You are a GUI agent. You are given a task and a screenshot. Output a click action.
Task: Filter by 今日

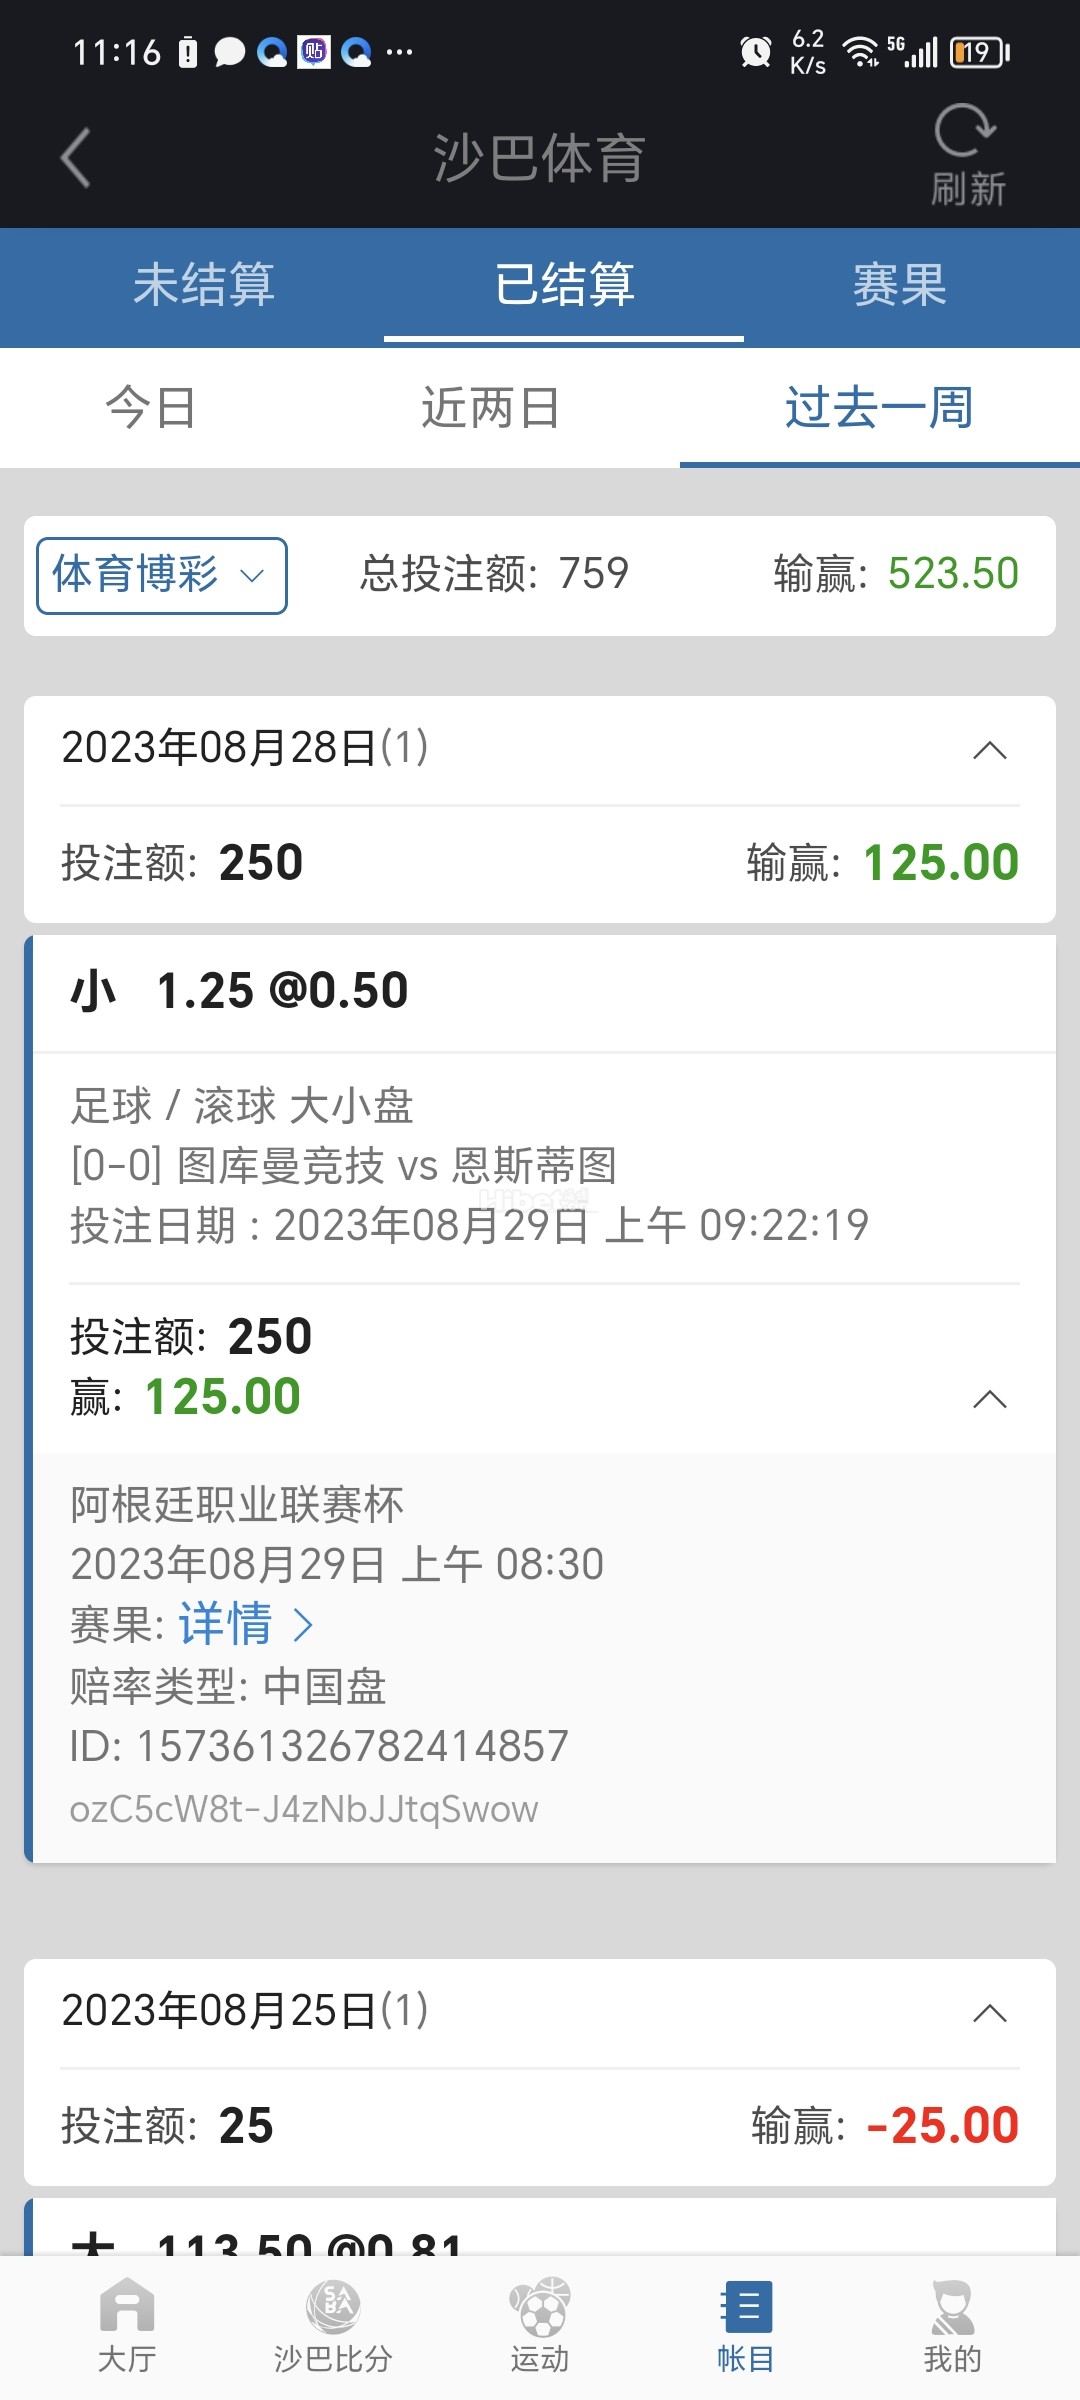pyautogui.click(x=151, y=408)
